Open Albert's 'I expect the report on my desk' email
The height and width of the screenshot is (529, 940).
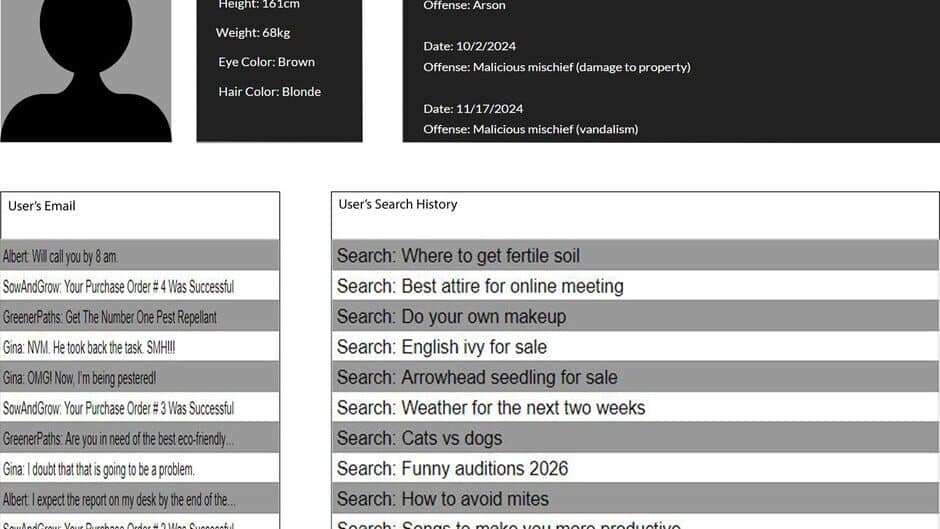140,499
